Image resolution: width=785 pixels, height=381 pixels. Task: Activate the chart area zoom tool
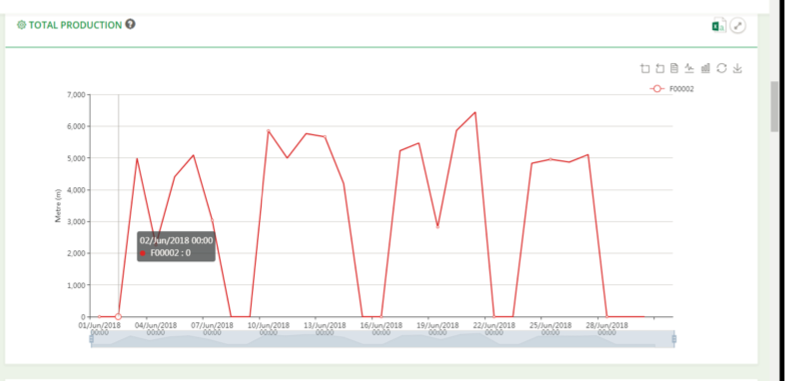[645, 69]
